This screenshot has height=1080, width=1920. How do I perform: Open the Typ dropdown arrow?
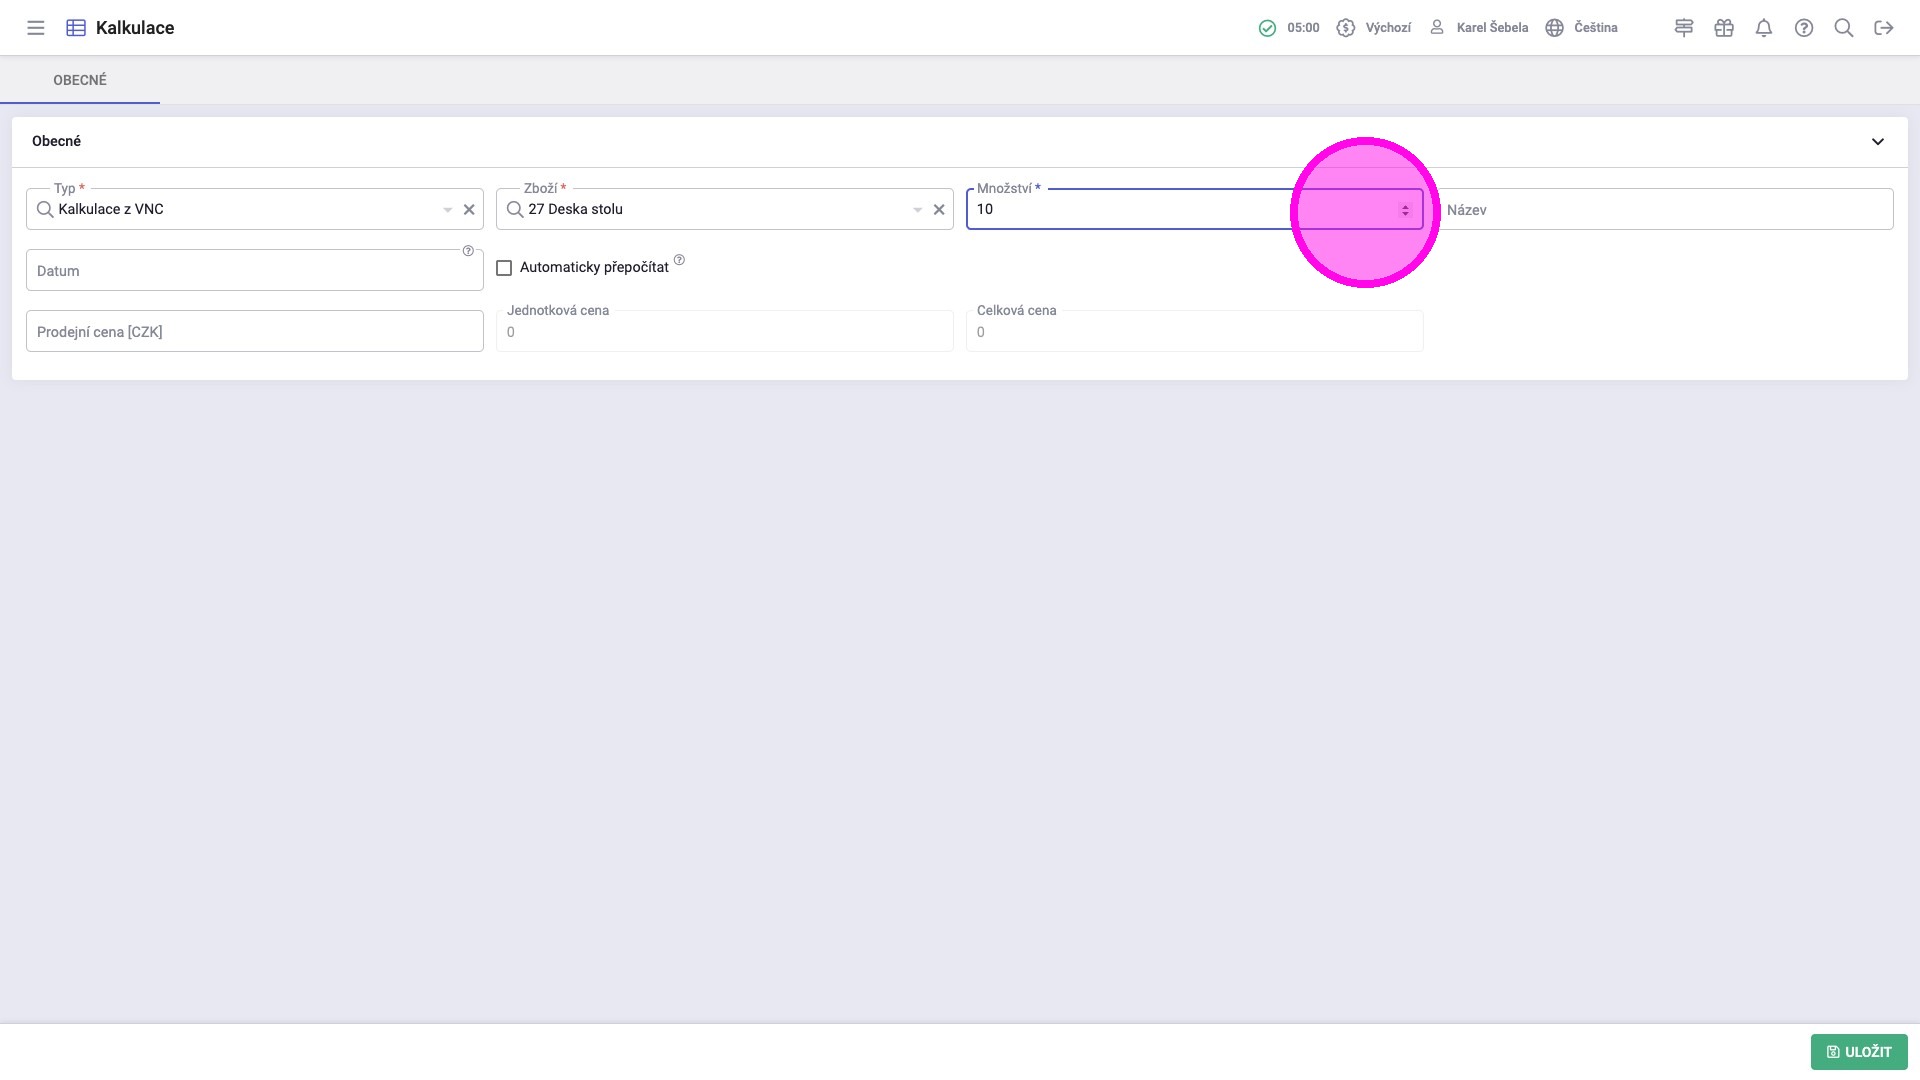(447, 210)
